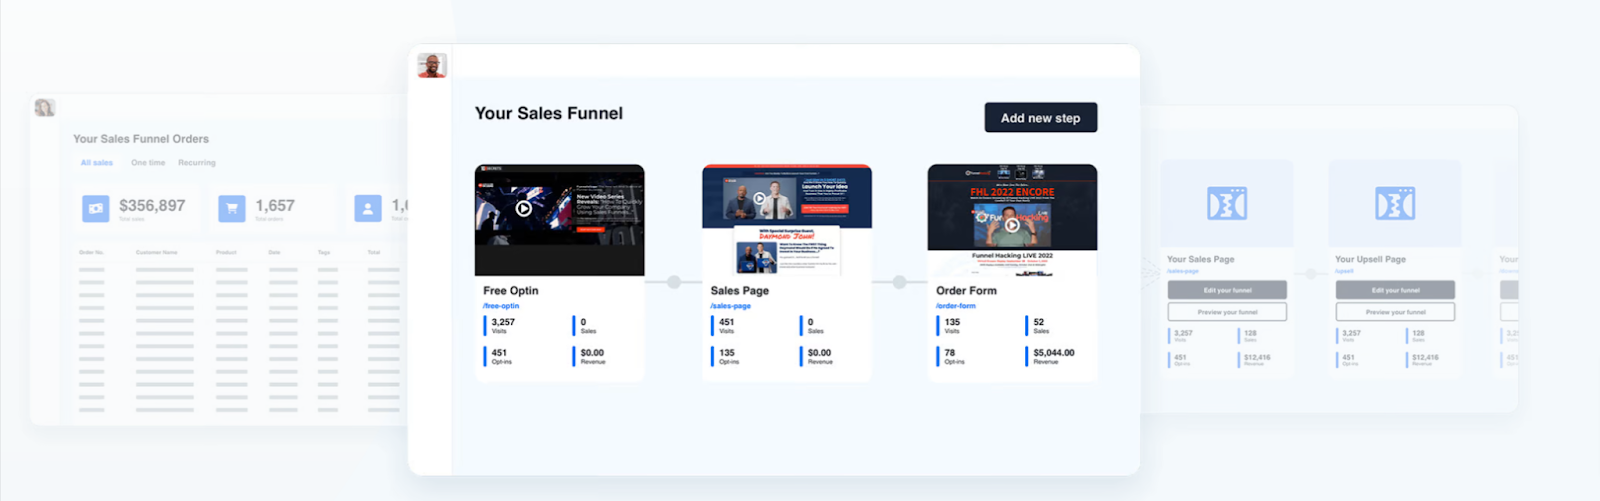Click the Date column header
This screenshot has height=501, width=1600.
pyautogui.click(x=274, y=252)
